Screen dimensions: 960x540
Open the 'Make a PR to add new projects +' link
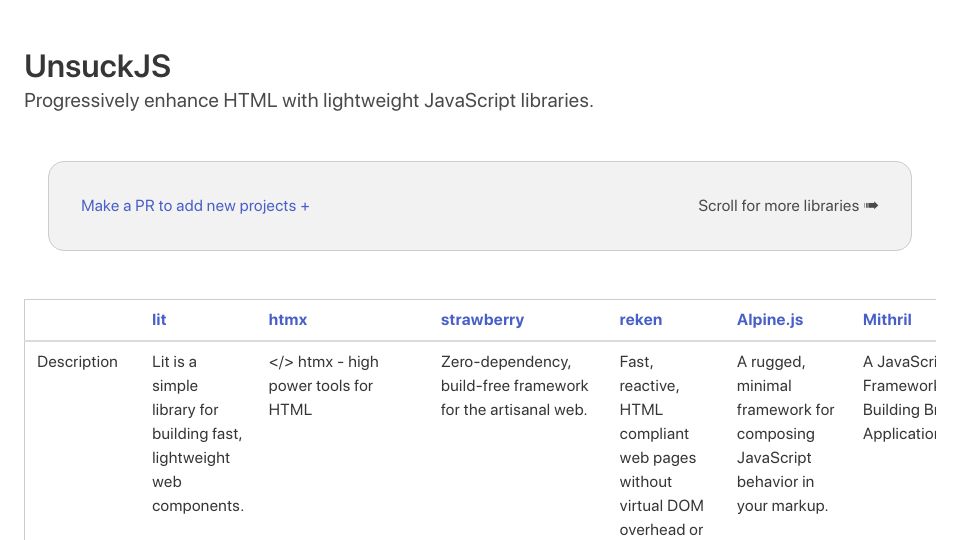[195, 206]
